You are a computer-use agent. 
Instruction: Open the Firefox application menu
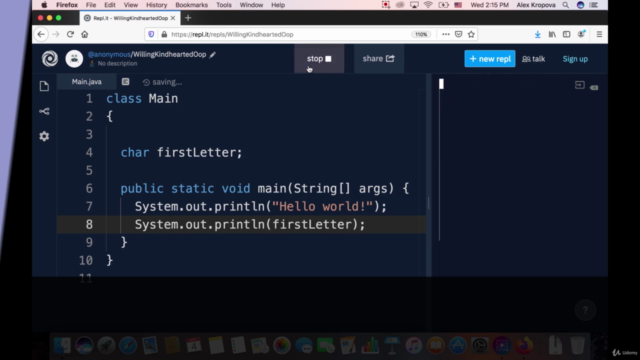[67, 5]
